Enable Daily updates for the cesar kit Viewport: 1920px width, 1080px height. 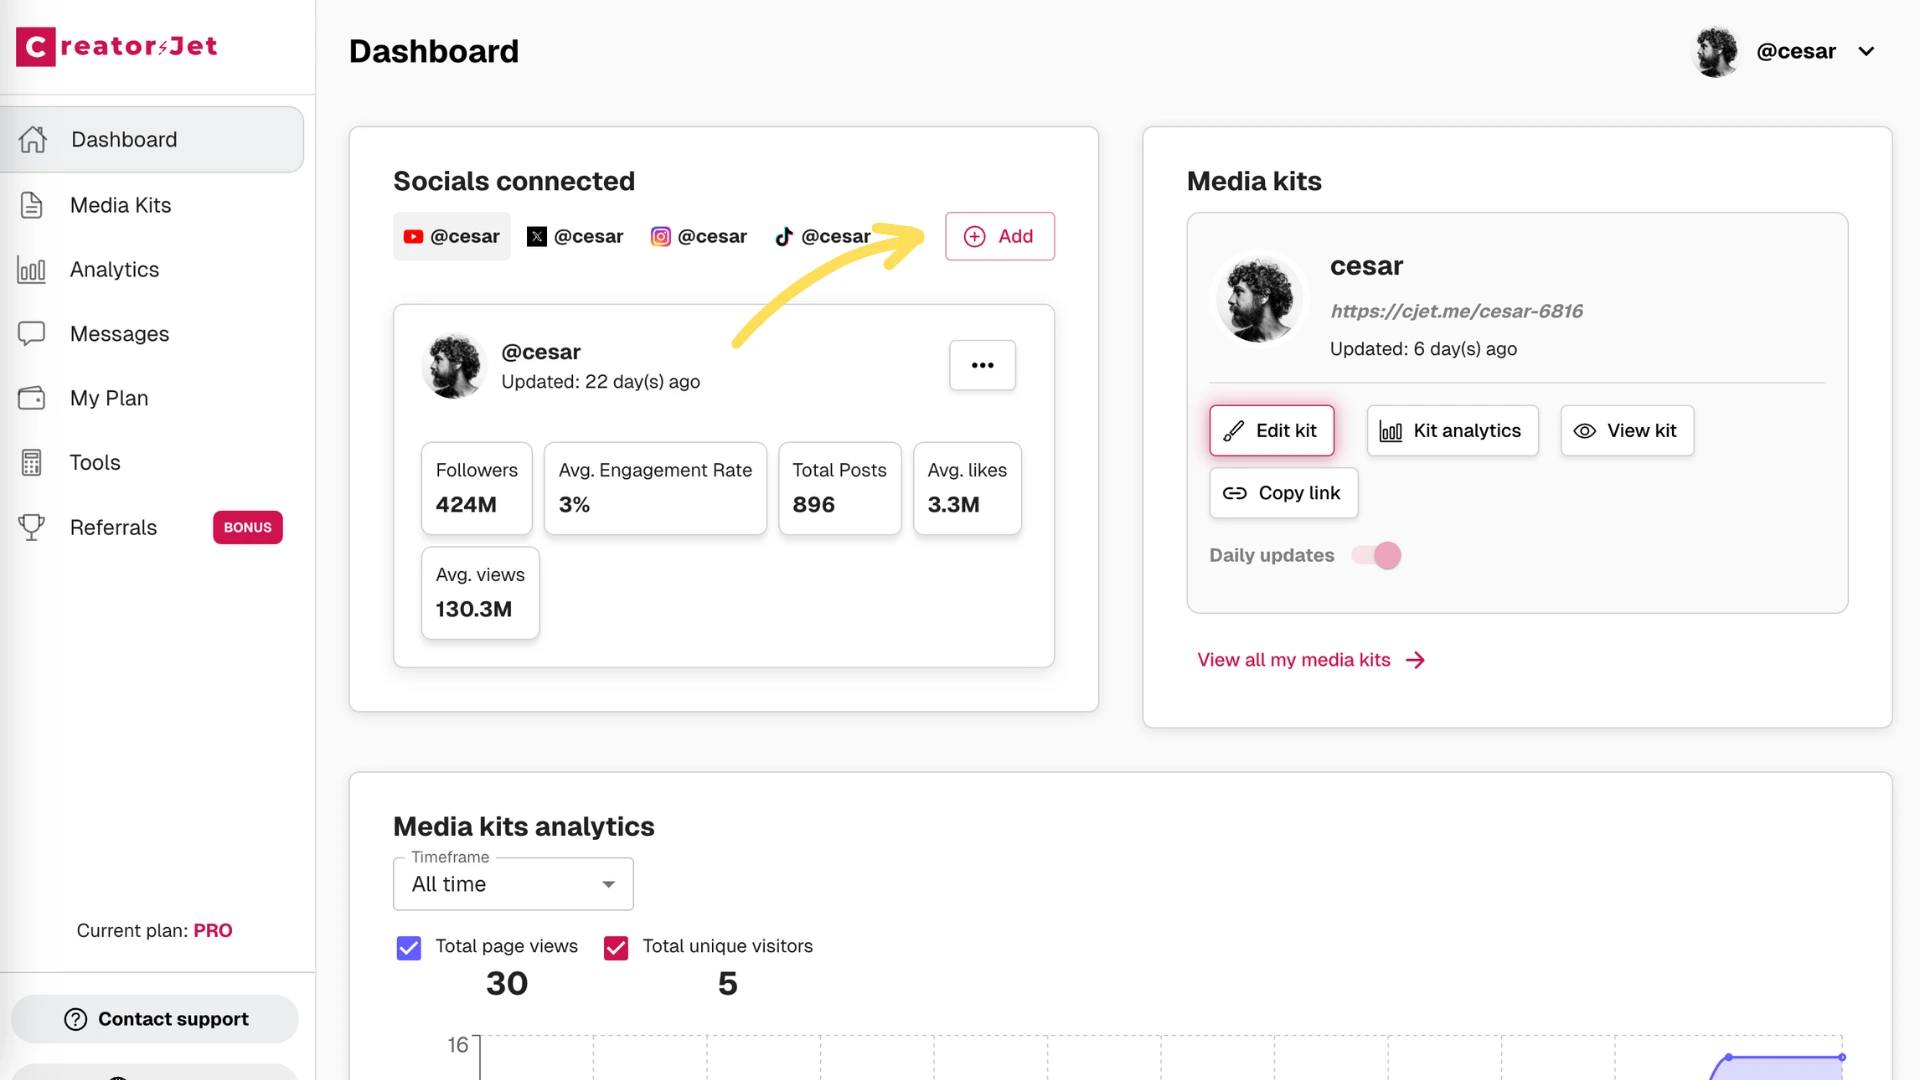[1376, 555]
